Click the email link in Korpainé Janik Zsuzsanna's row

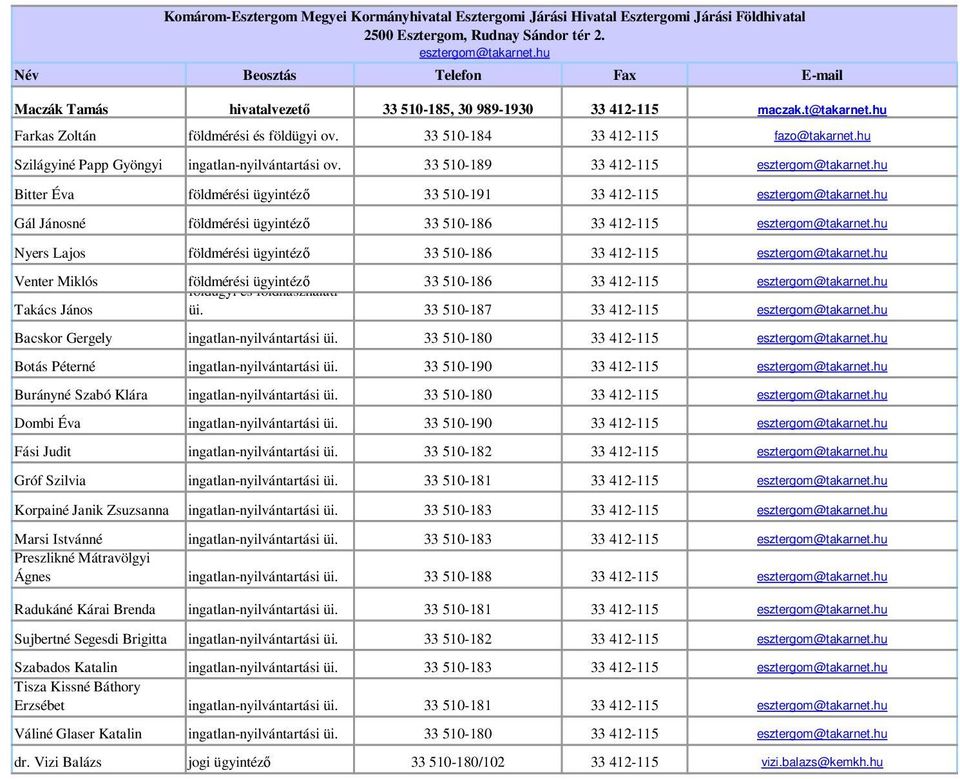[x=822, y=510]
